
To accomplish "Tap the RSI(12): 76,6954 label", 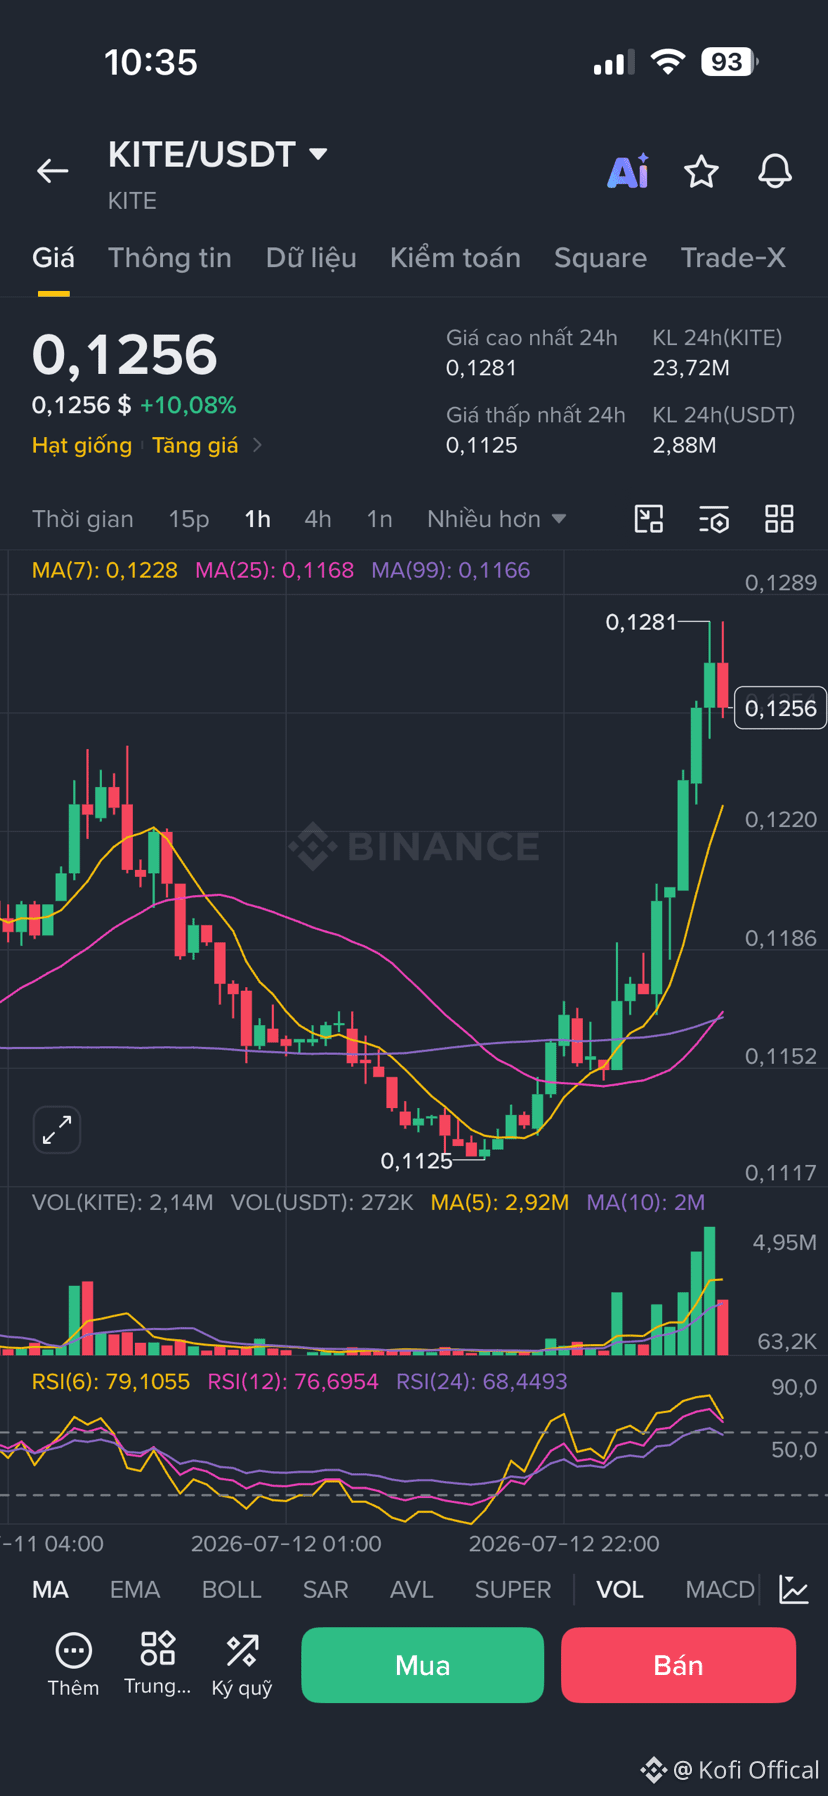I will [x=293, y=1382].
